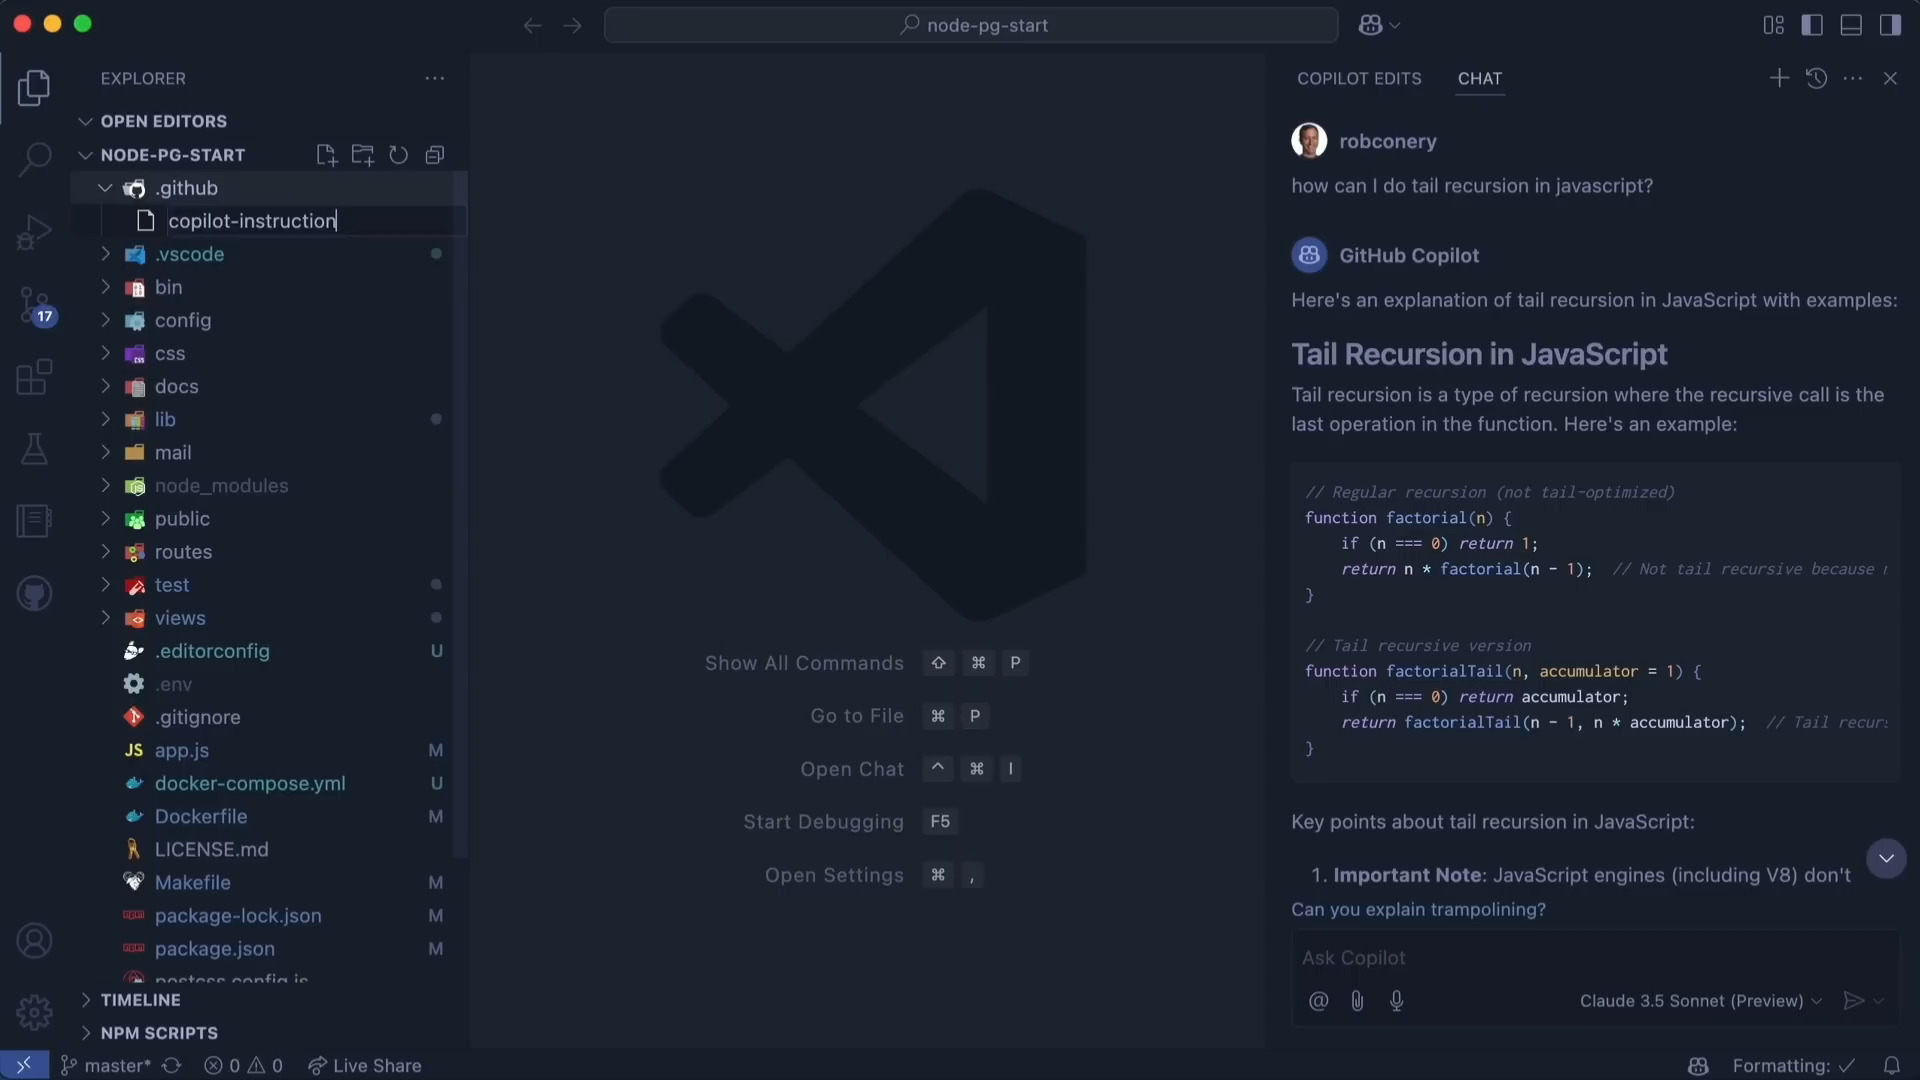Click New File icon in explorer header
This screenshot has height=1080, width=1920.
(x=326, y=155)
